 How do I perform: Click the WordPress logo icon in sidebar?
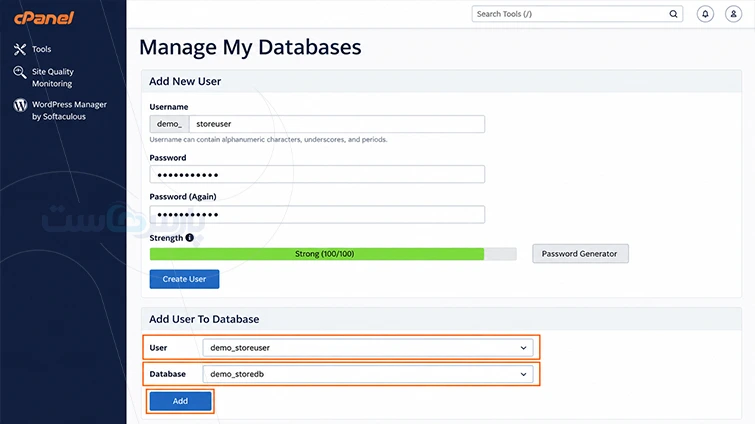pyautogui.click(x=20, y=105)
